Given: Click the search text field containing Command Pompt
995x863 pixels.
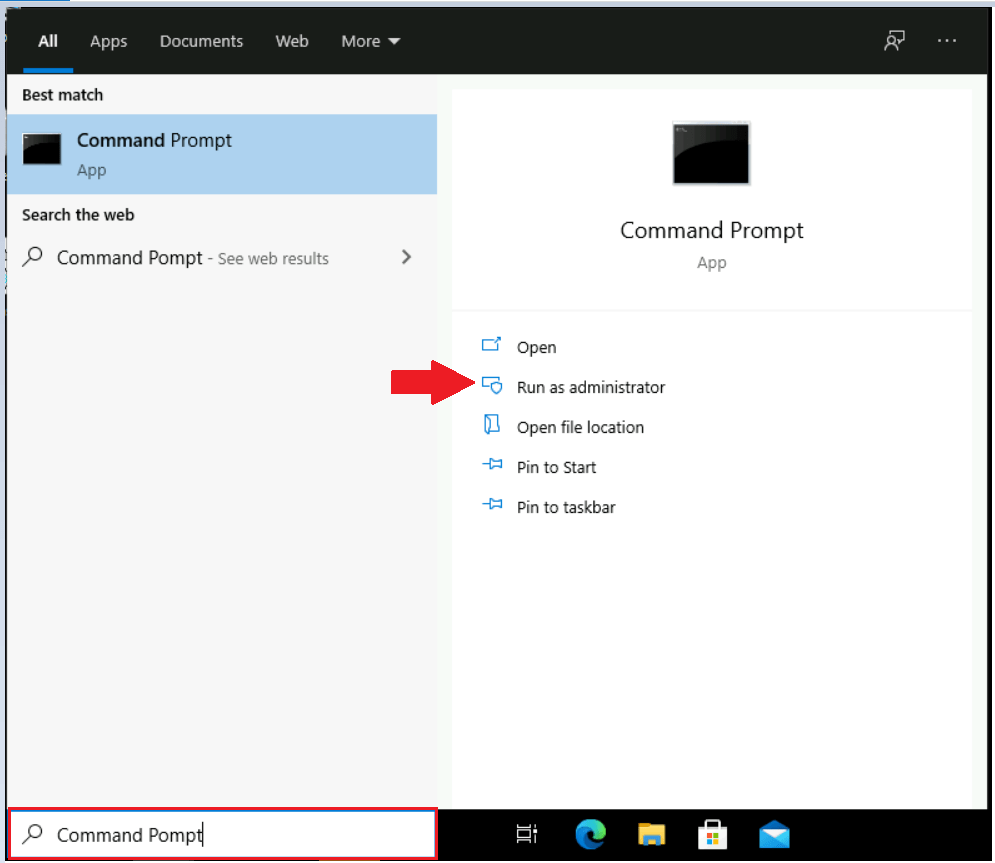Looking at the screenshot, I should coord(240,834).
